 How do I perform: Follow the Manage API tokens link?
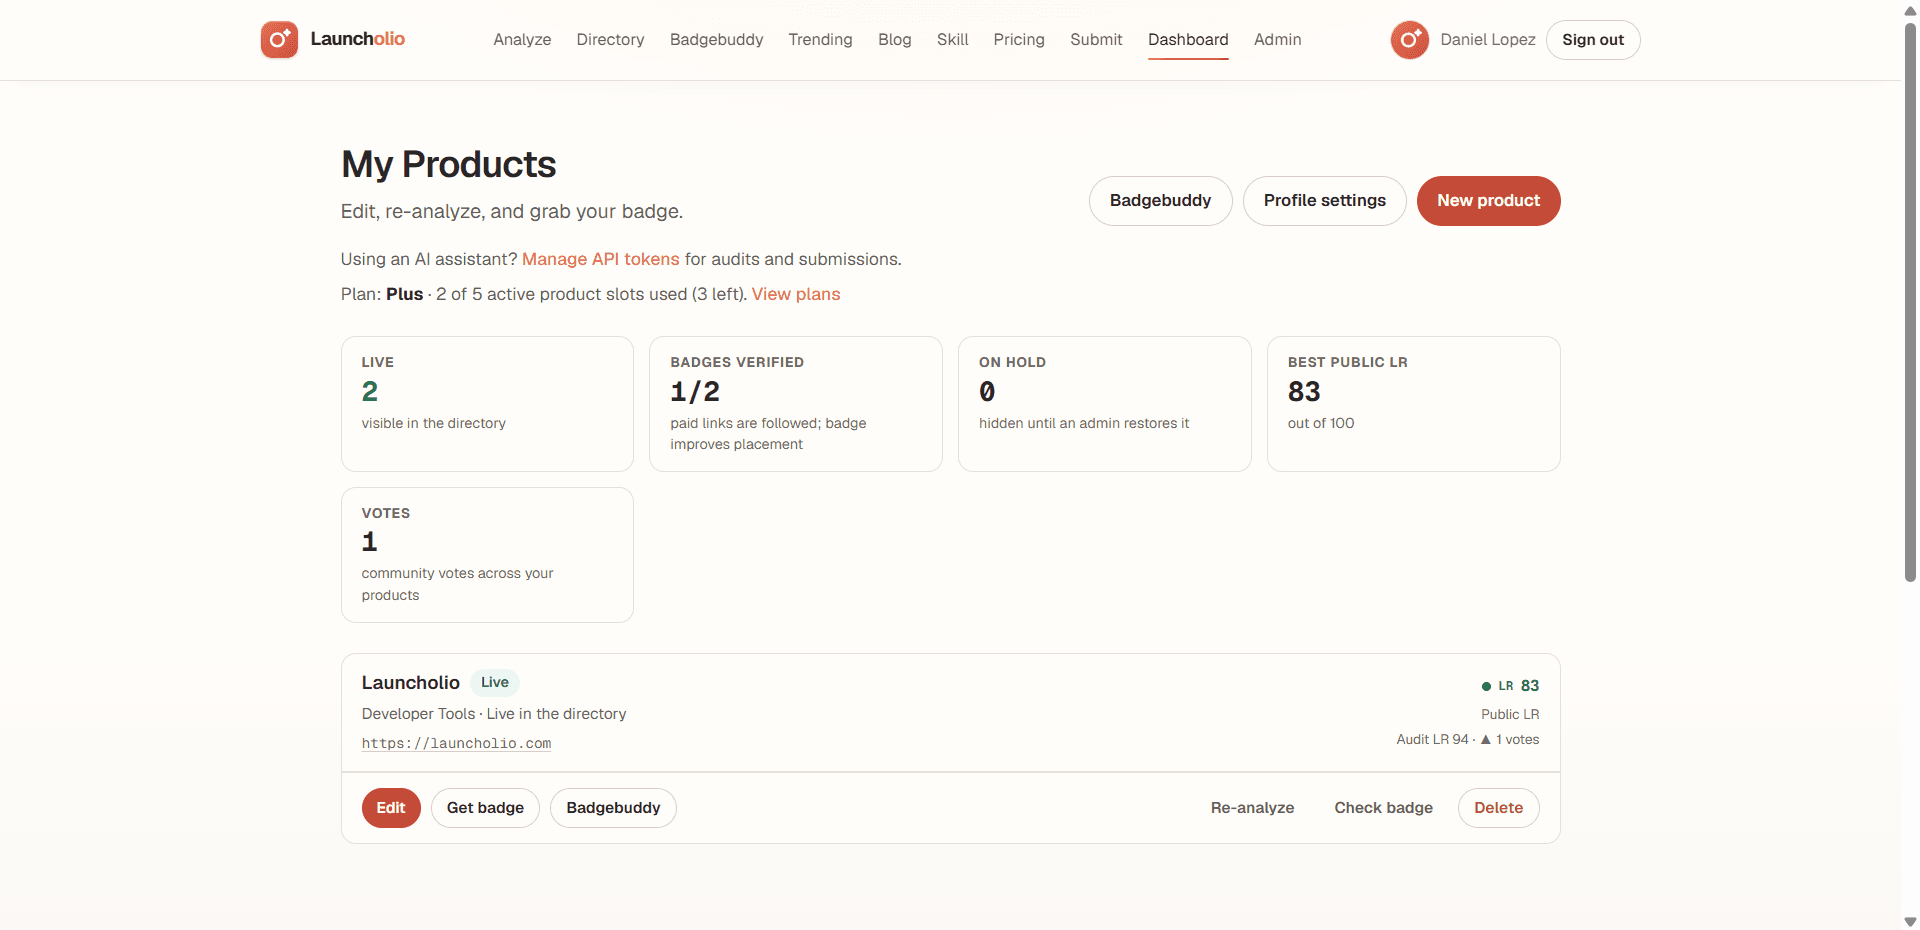tap(600, 259)
